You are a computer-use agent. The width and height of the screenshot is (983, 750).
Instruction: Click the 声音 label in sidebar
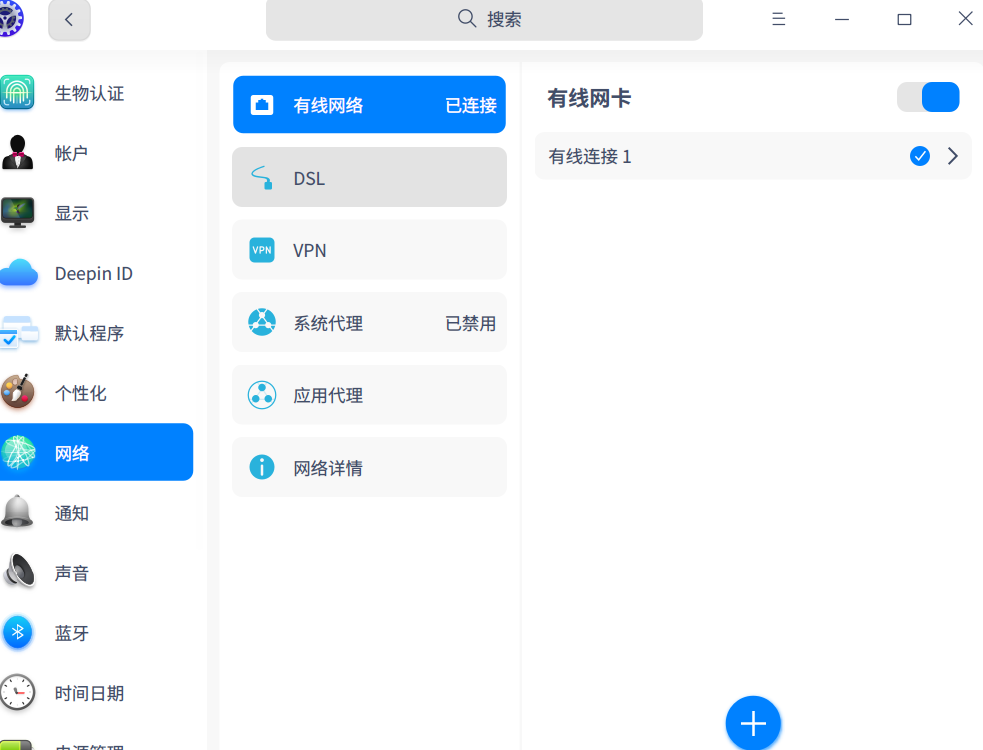point(71,573)
